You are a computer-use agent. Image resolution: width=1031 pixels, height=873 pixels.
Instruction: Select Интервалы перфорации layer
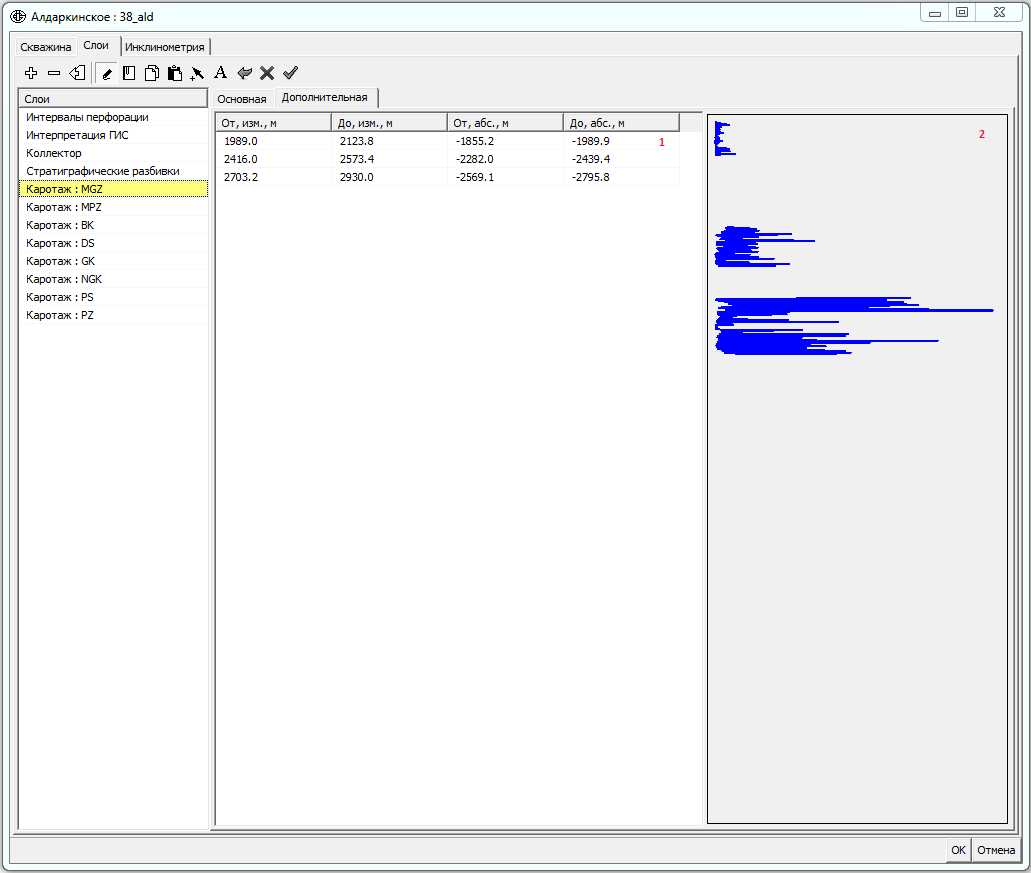pyautogui.click(x=113, y=117)
